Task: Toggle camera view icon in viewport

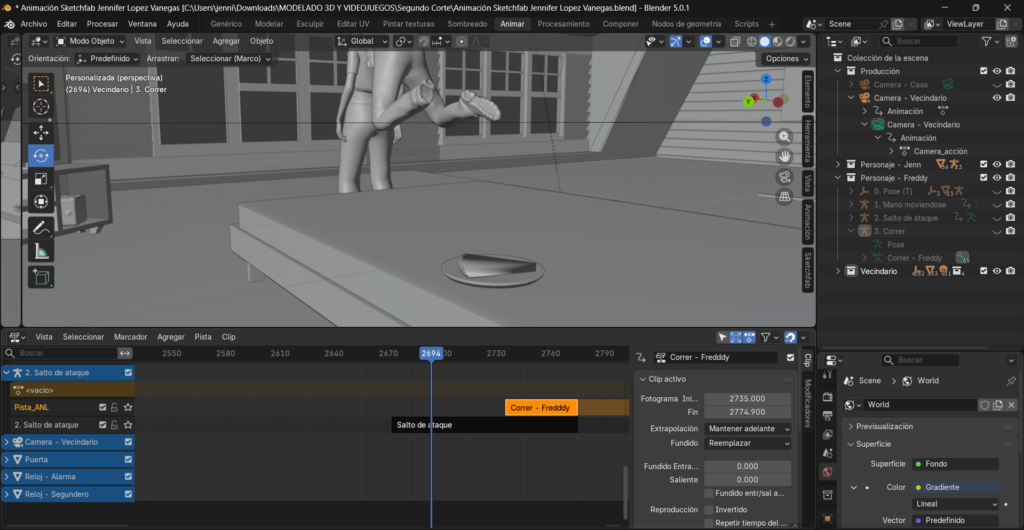Action: pyautogui.click(x=784, y=177)
